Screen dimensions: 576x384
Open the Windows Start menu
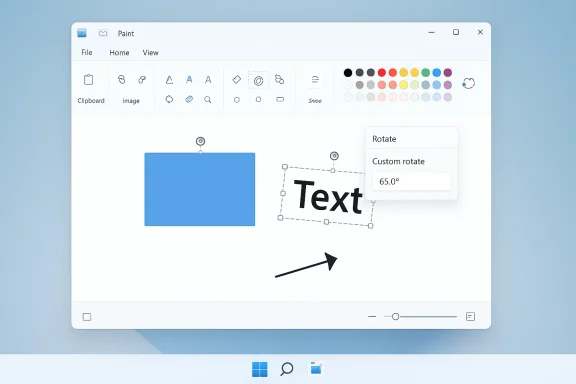(x=260, y=369)
